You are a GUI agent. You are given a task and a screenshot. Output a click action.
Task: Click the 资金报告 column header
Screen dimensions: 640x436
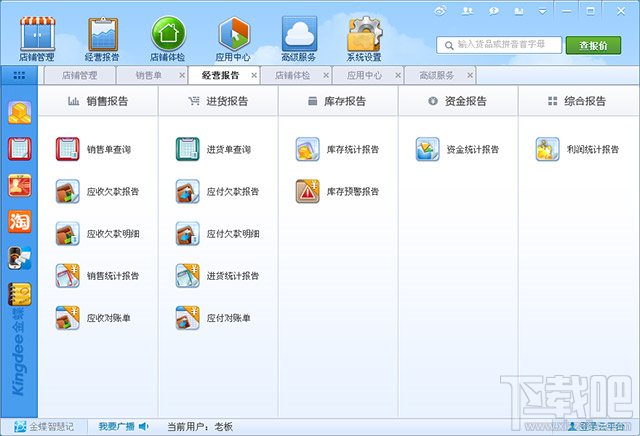458,101
